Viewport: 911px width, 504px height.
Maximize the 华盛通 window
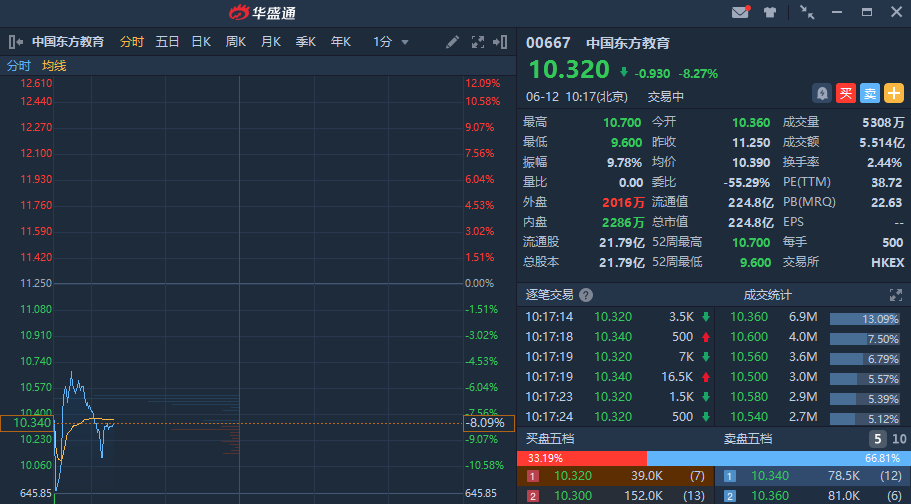pos(867,12)
